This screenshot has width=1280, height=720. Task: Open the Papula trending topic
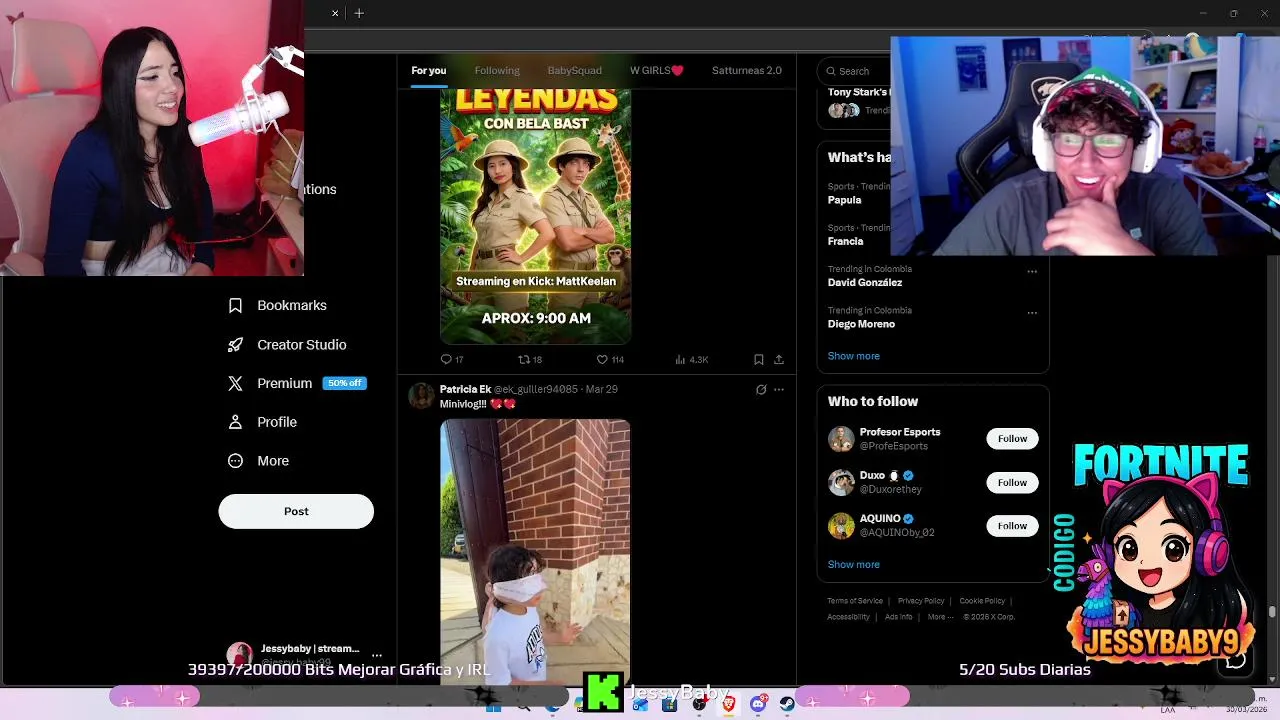pos(844,200)
